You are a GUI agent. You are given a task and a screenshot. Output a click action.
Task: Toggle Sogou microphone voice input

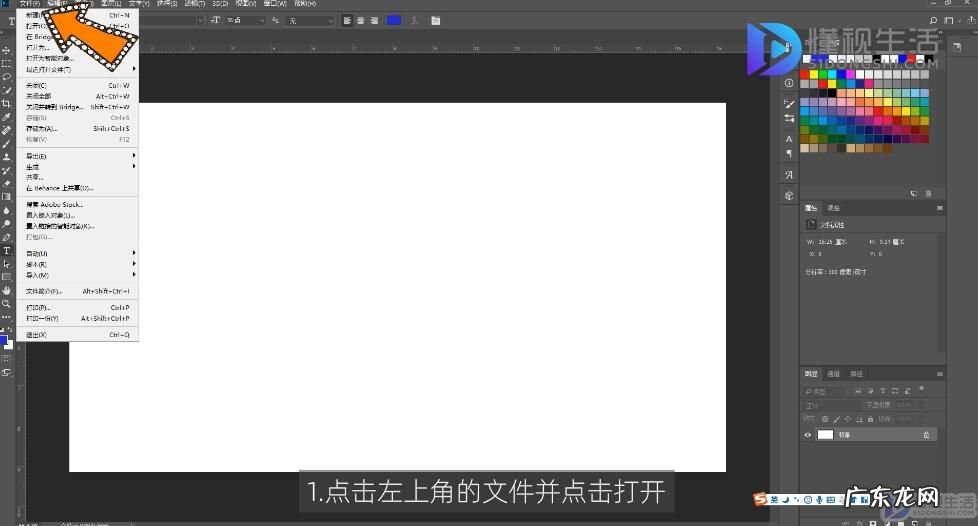(x=819, y=500)
